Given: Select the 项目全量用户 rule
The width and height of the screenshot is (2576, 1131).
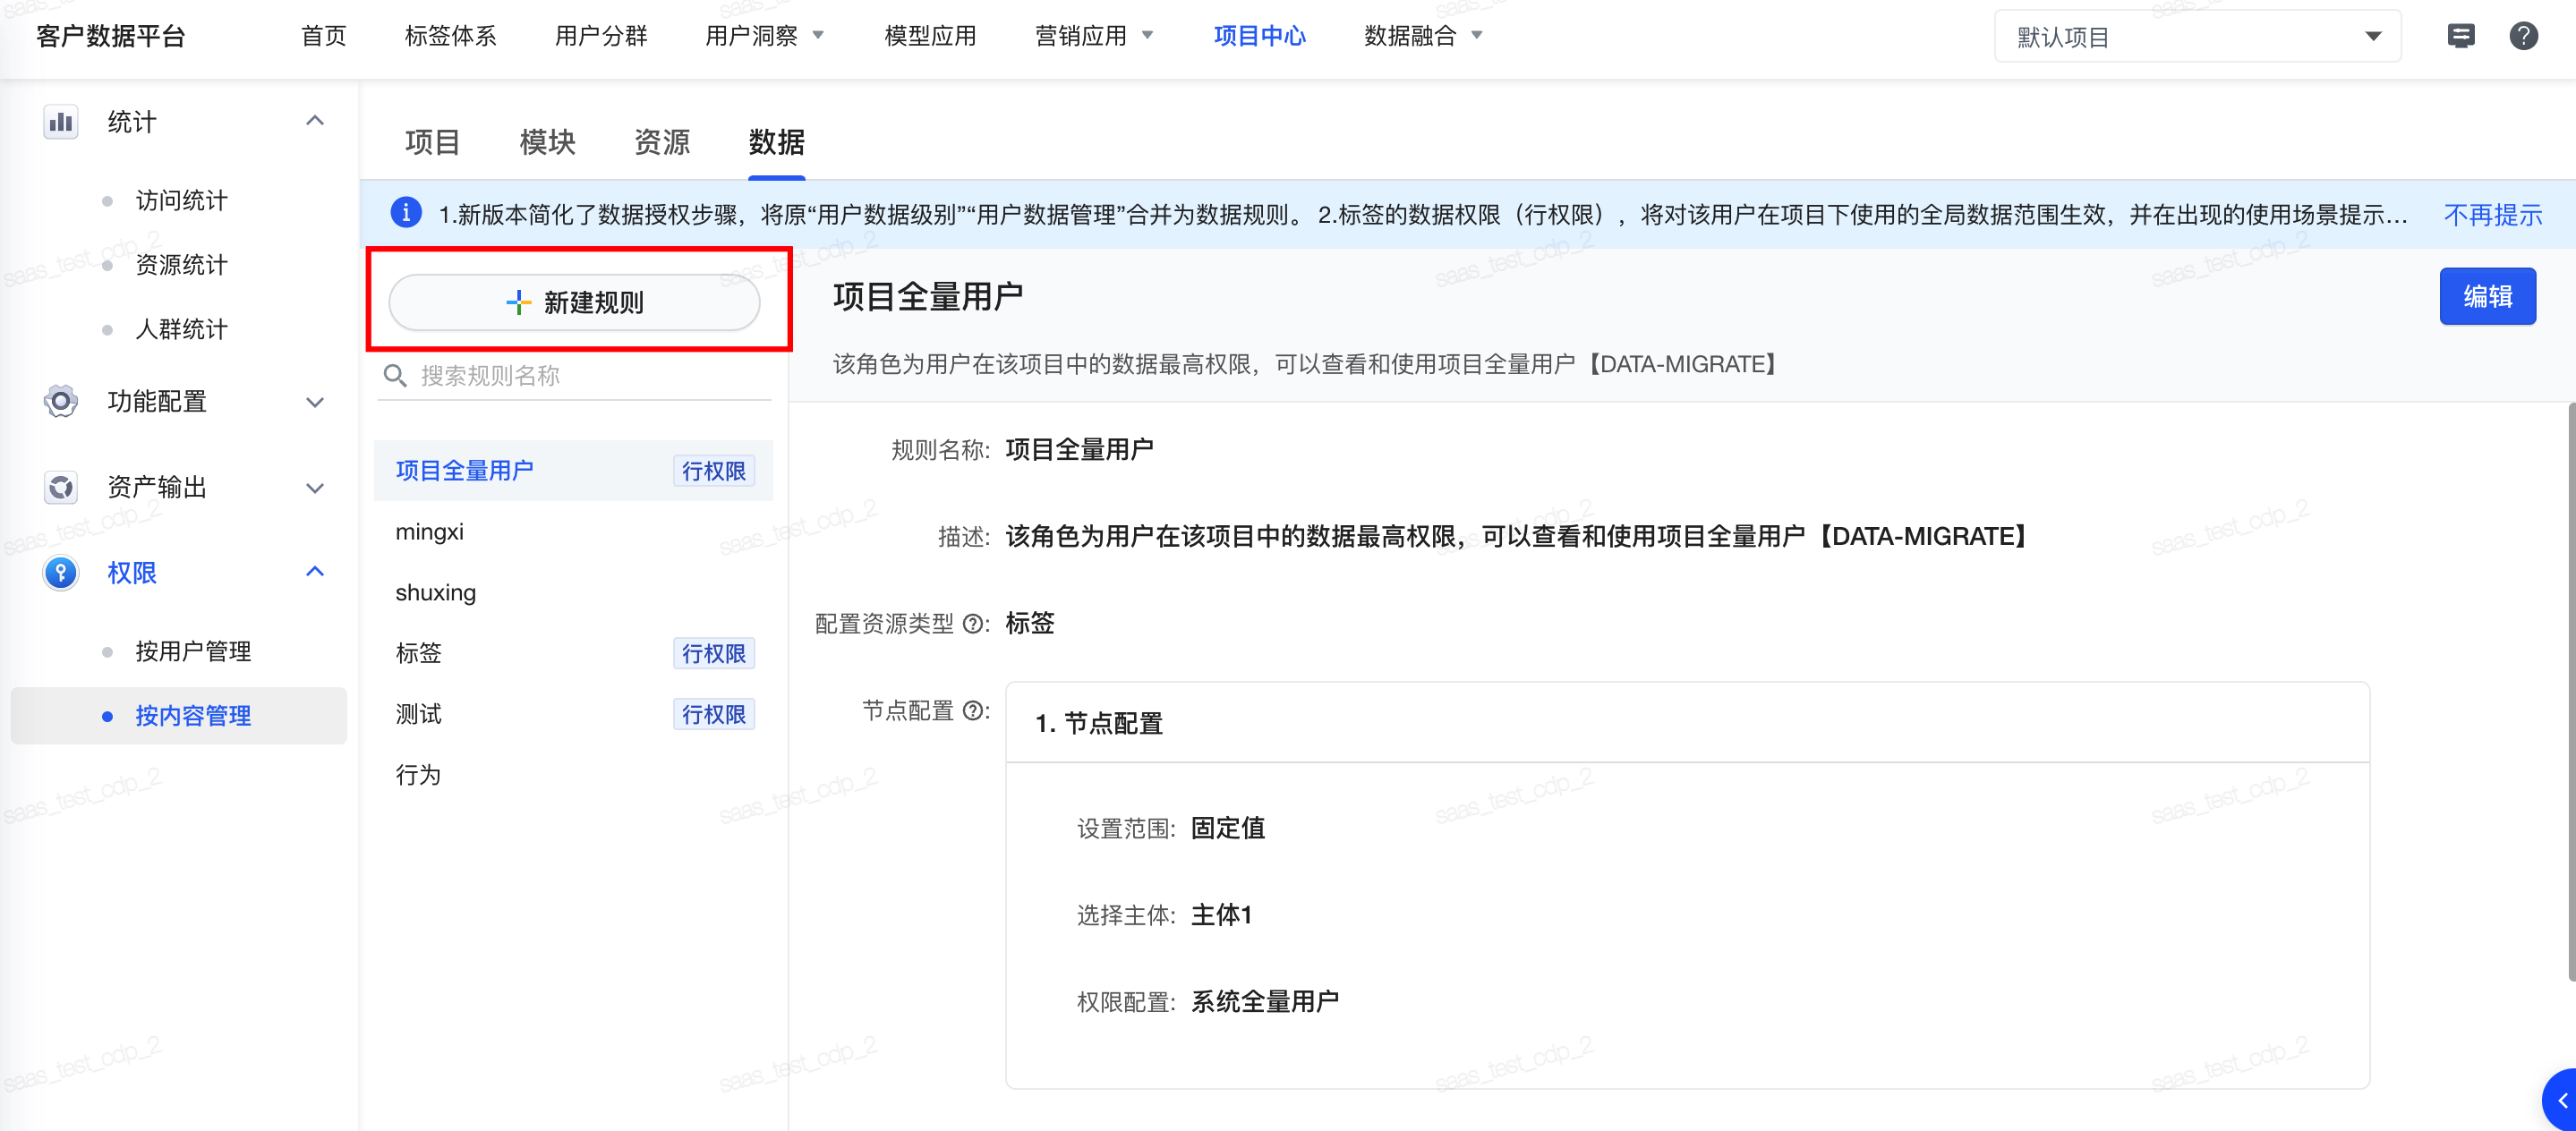Looking at the screenshot, I should click(x=573, y=470).
